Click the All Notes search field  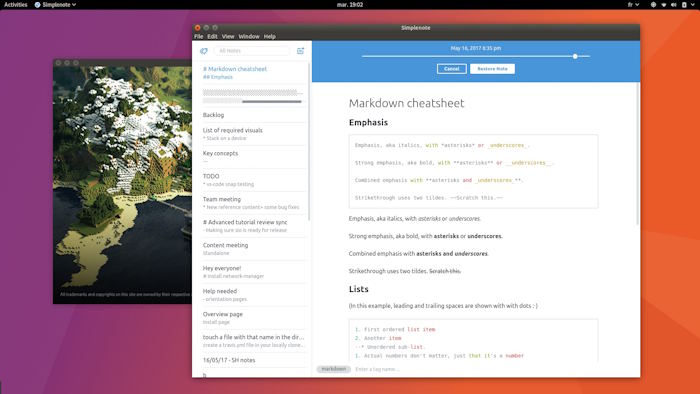pos(252,51)
